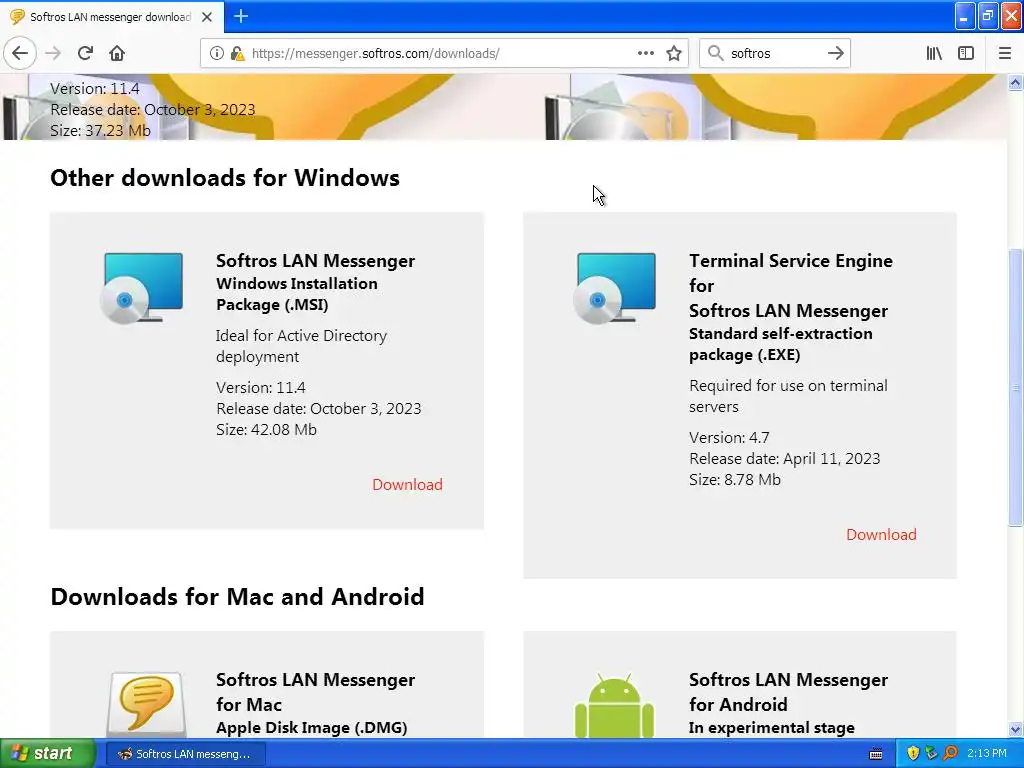
Task: Open the Windows Start menu
Action: 47,754
